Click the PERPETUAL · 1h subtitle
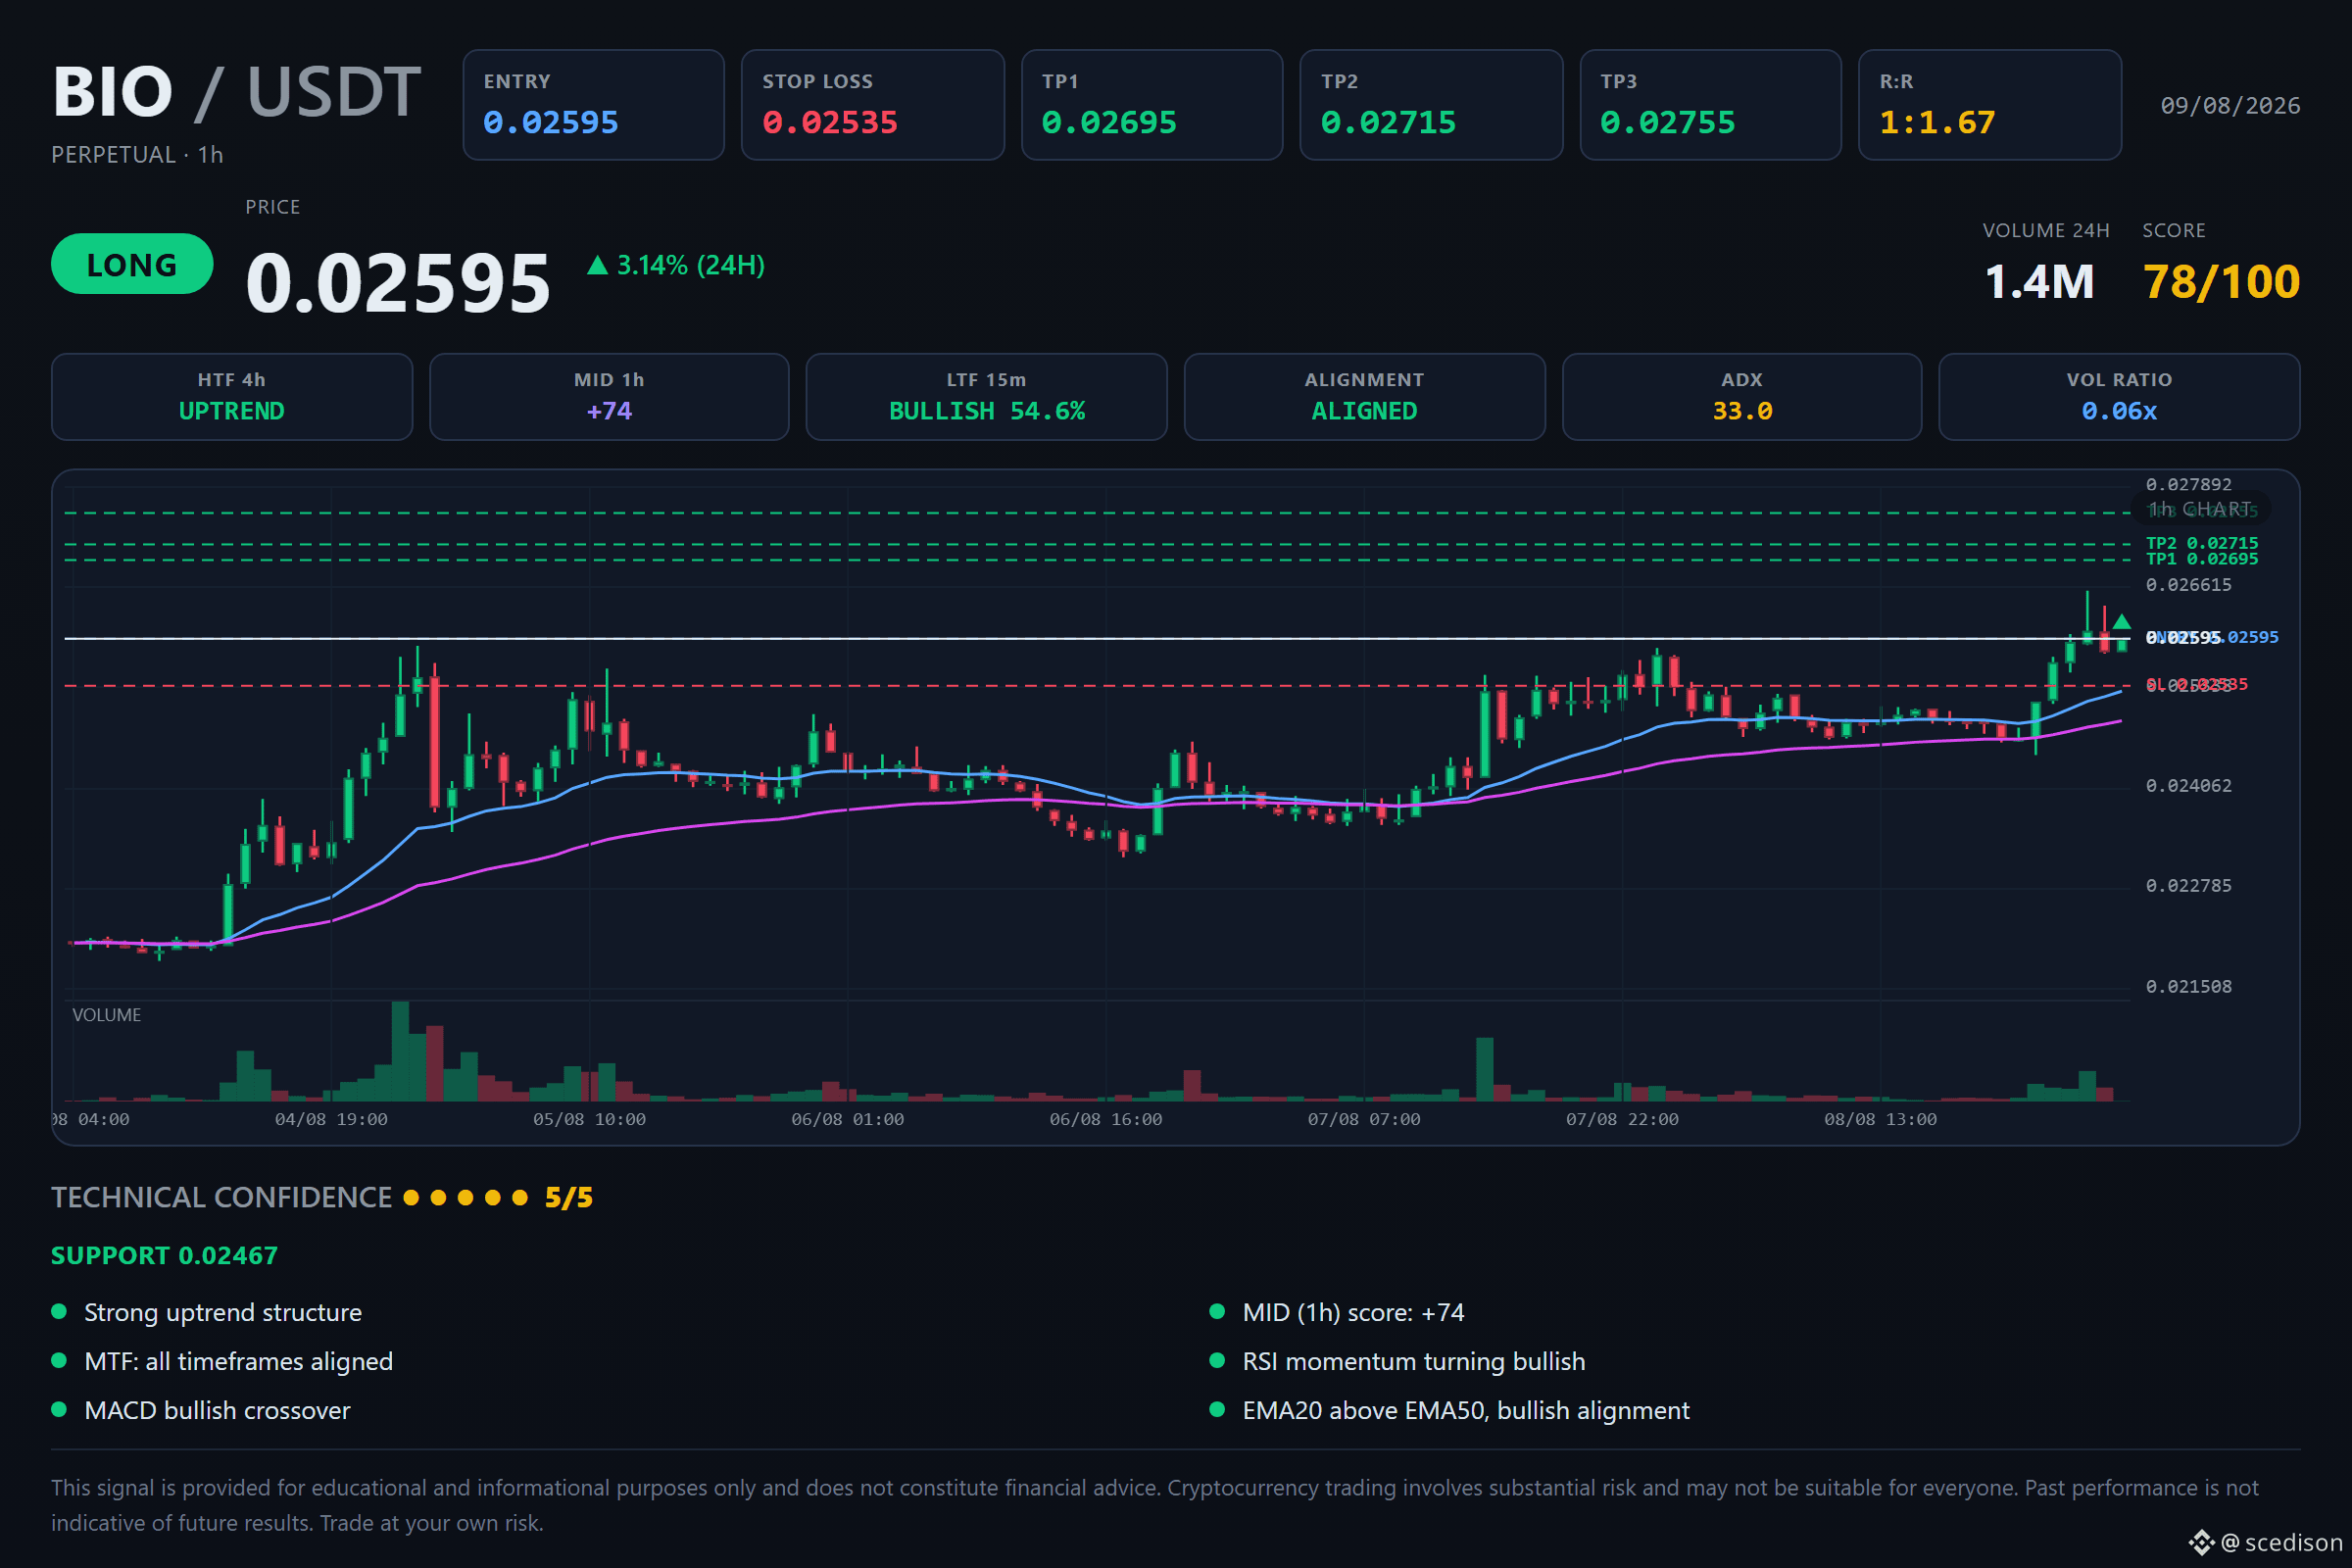2352x1568 pixels. [x=137, y=155]
